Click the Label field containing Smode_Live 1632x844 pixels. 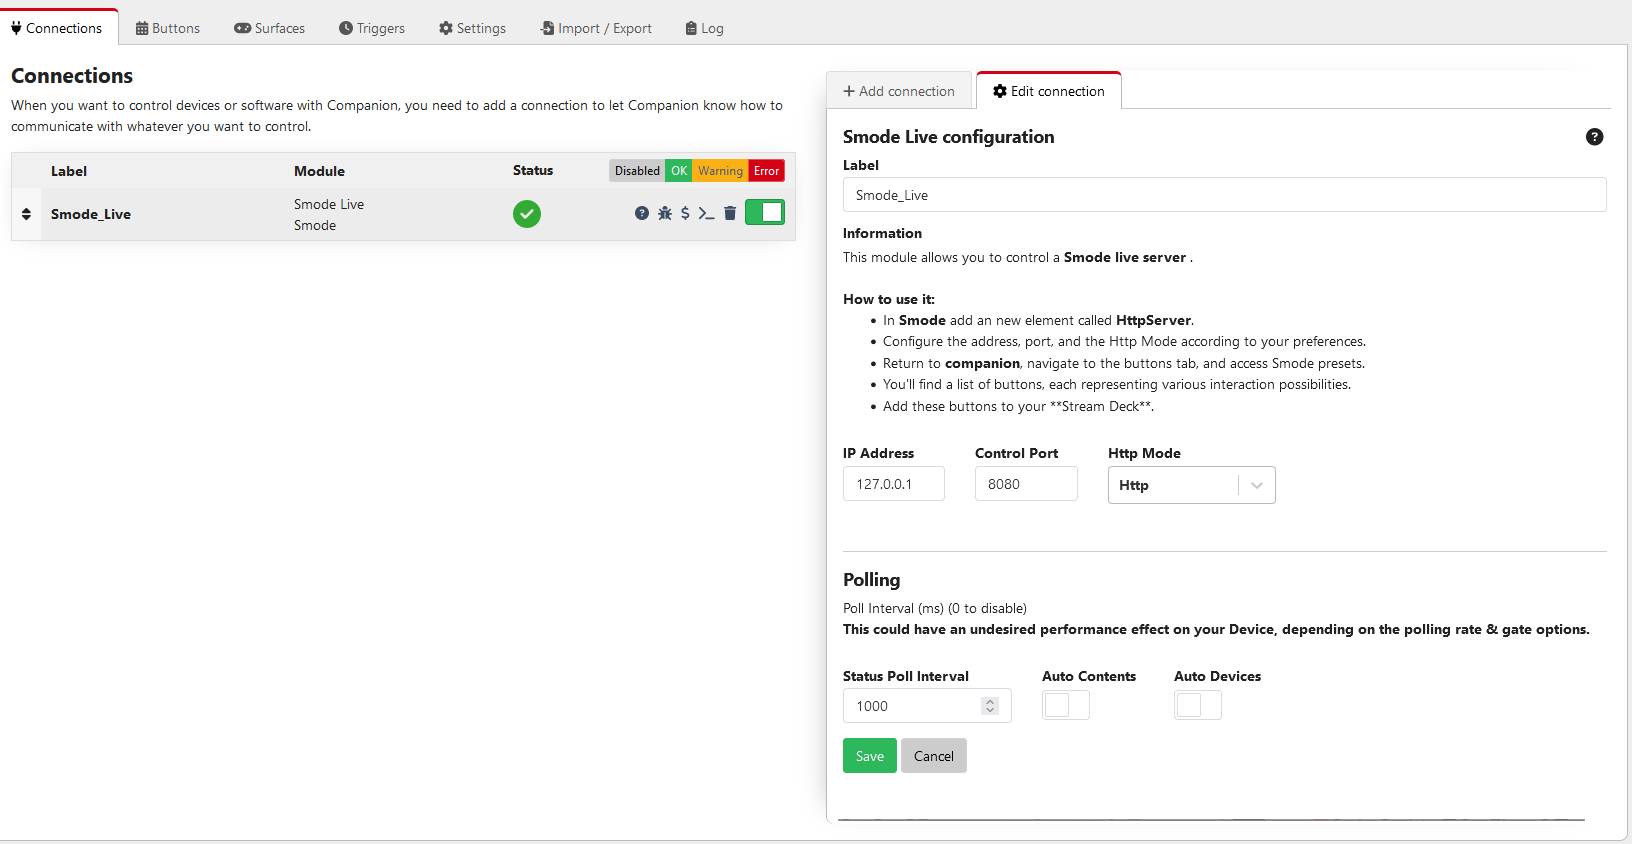1225,195
